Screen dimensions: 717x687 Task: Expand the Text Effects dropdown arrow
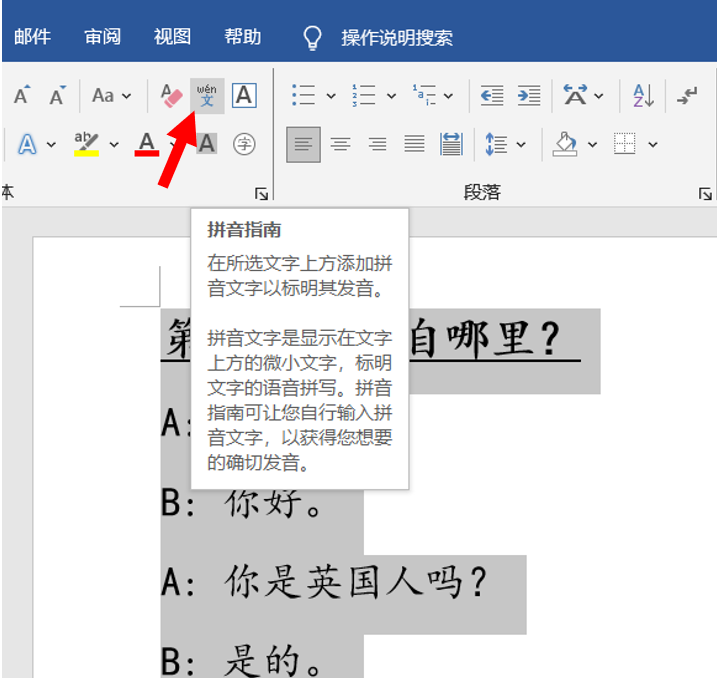[x=52, y=145]
